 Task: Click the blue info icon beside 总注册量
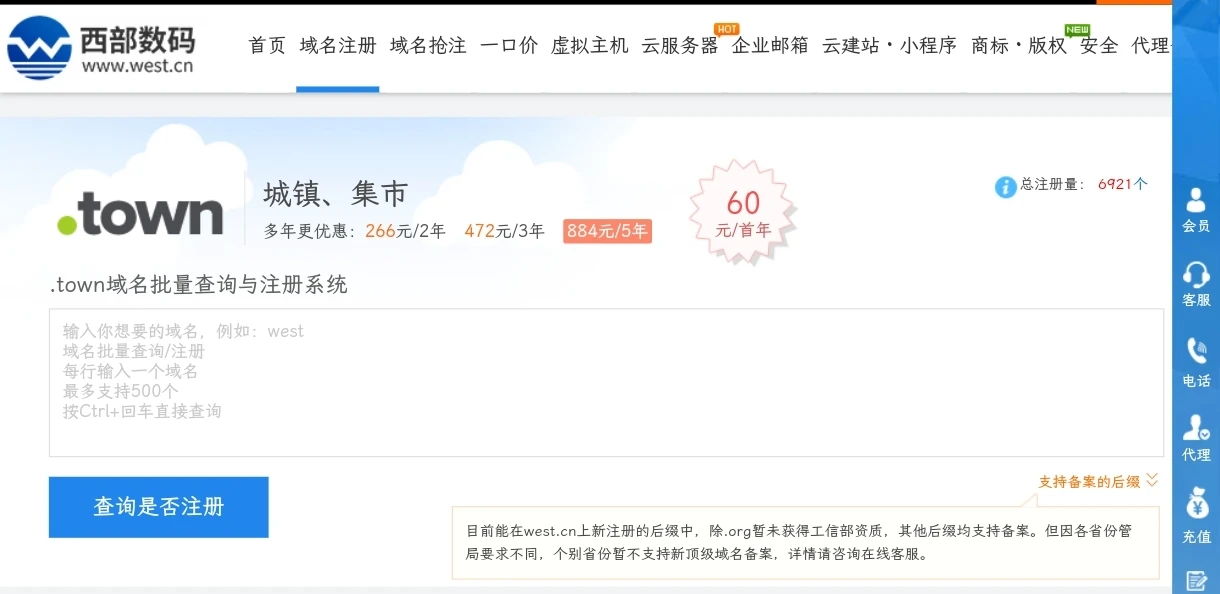pyautogui.click(x=1005, y=187)
